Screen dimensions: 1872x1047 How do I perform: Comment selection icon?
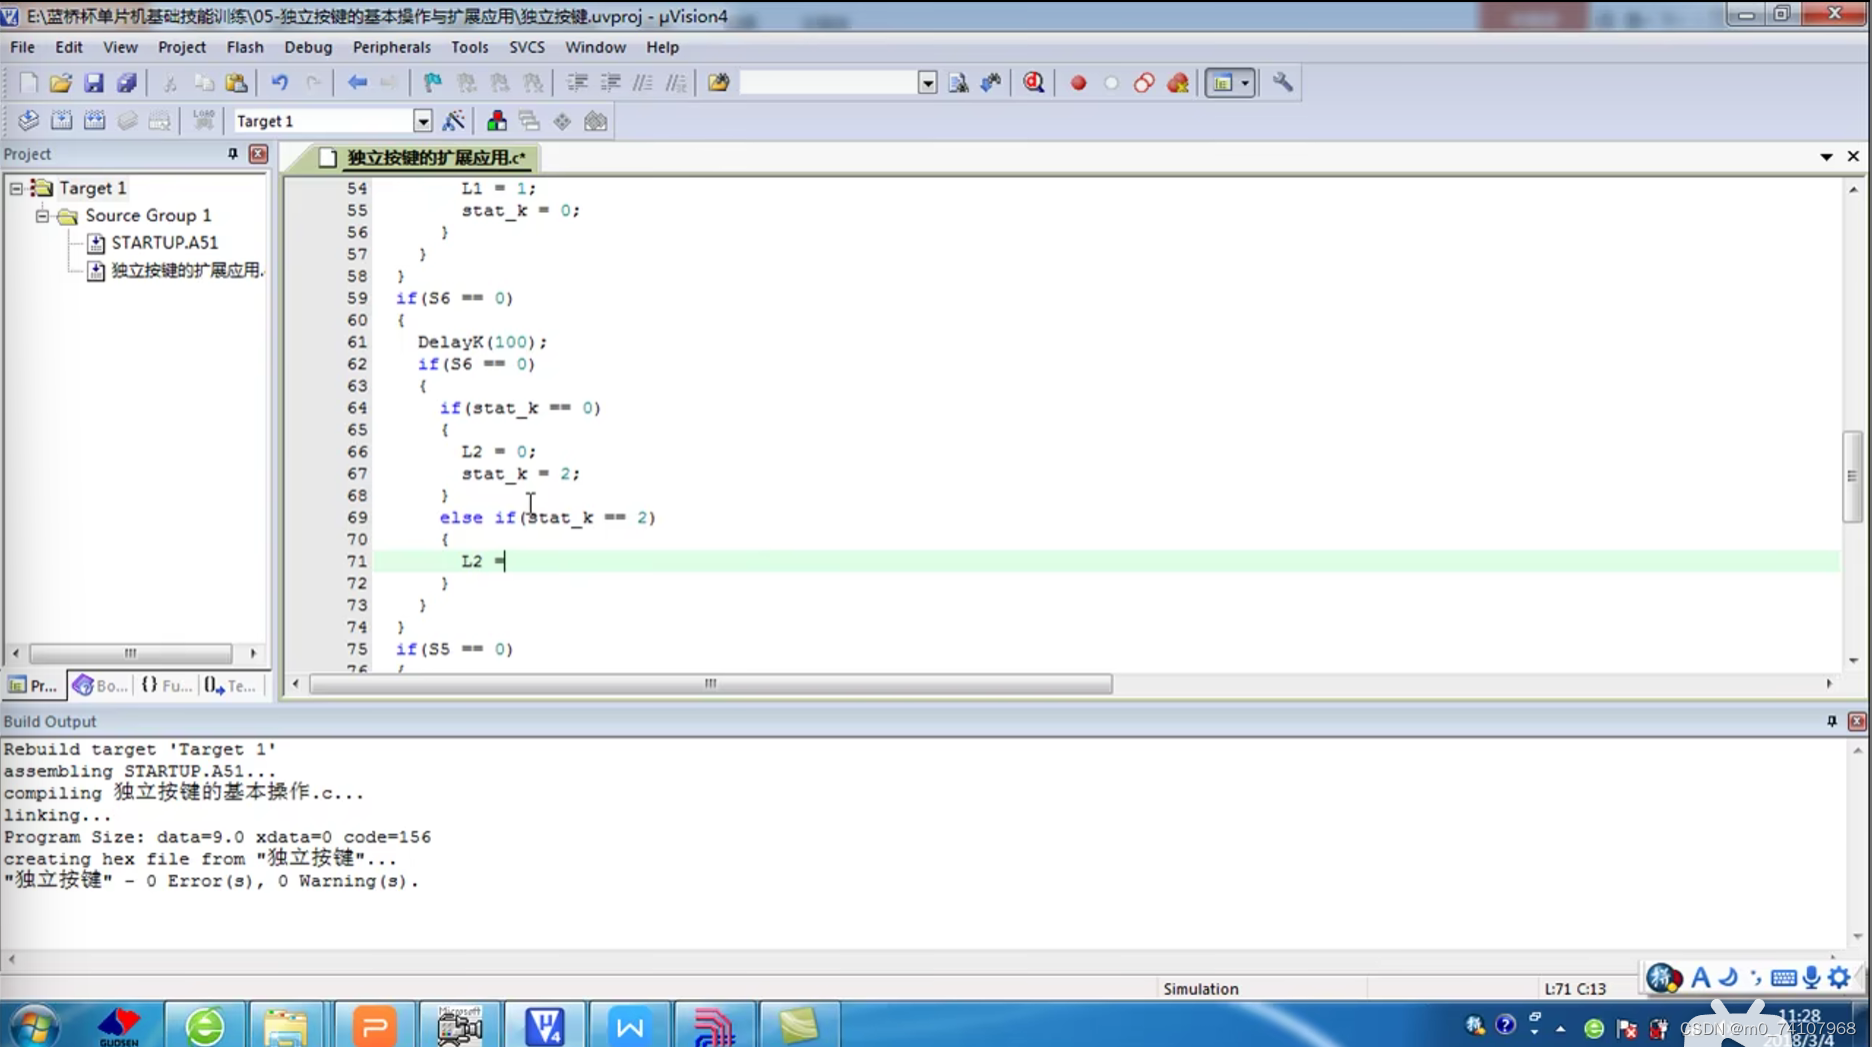(x=643, y=83)
